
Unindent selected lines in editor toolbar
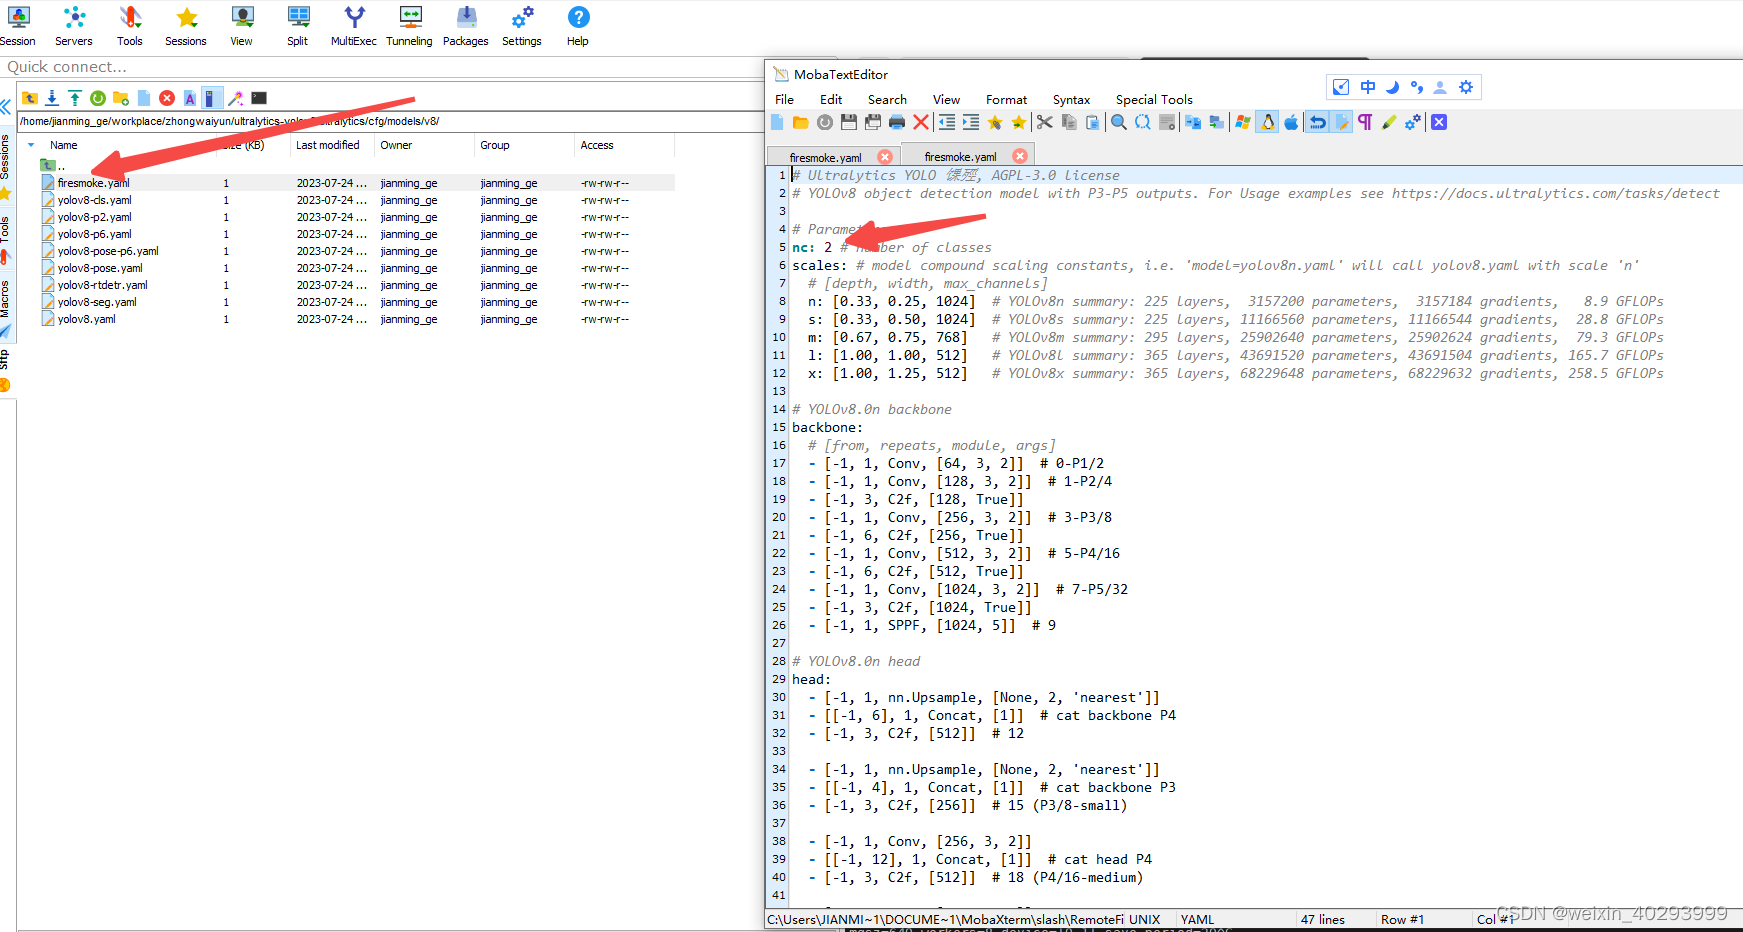coord(946,122)
